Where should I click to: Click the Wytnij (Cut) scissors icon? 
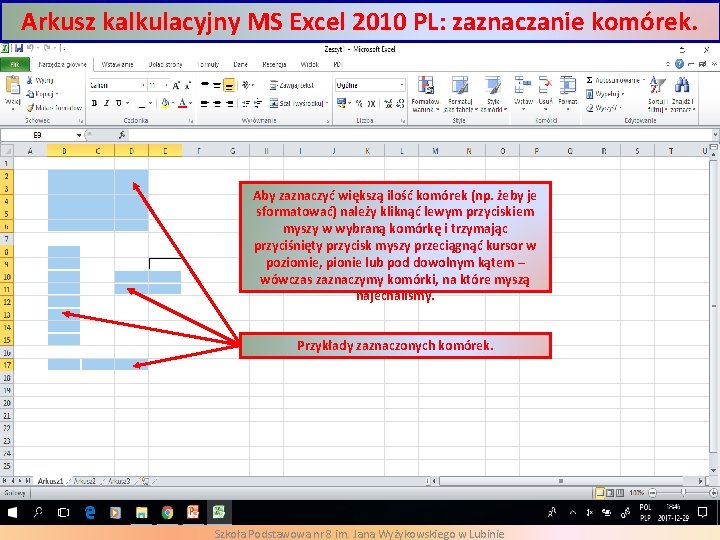click(30, 80)
